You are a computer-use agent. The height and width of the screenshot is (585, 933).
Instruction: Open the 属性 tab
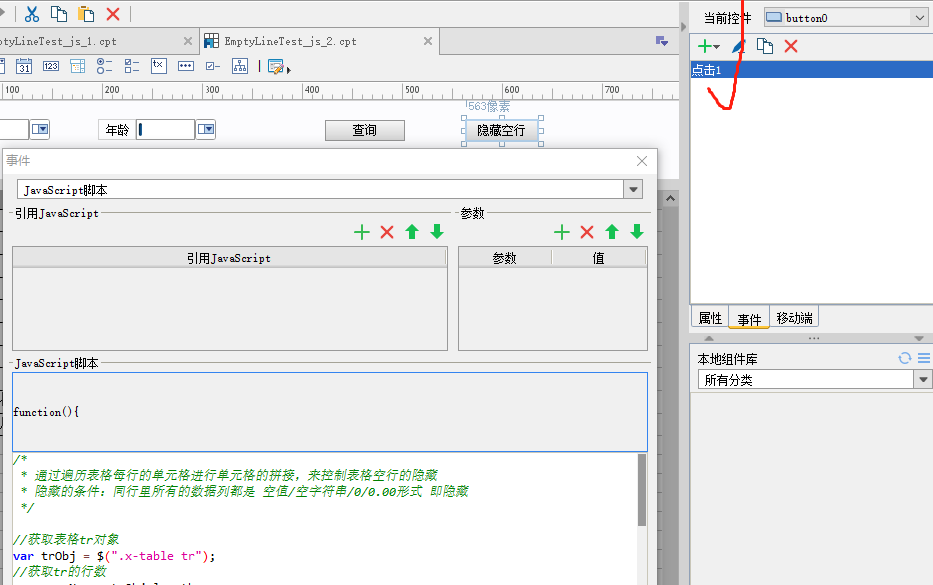click(x=710, y=318)
